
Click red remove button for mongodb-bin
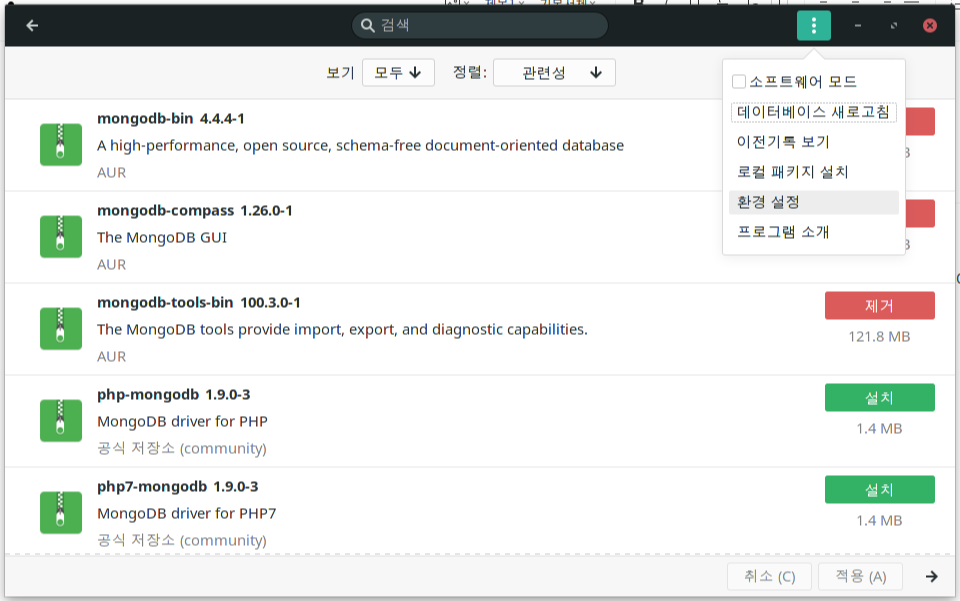point(920,121)
